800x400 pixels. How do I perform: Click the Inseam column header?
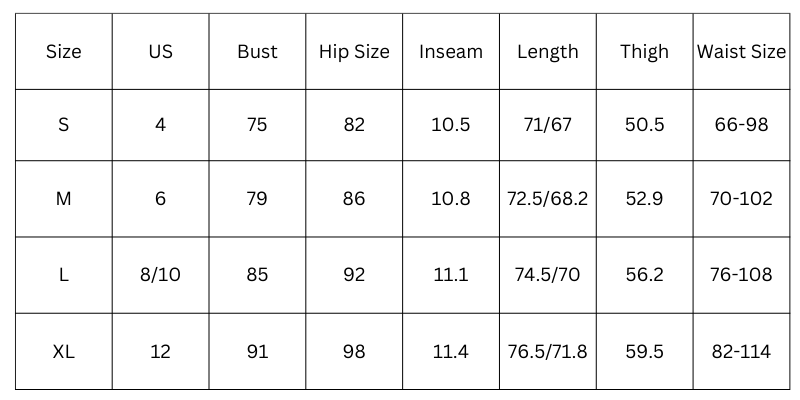450,52
